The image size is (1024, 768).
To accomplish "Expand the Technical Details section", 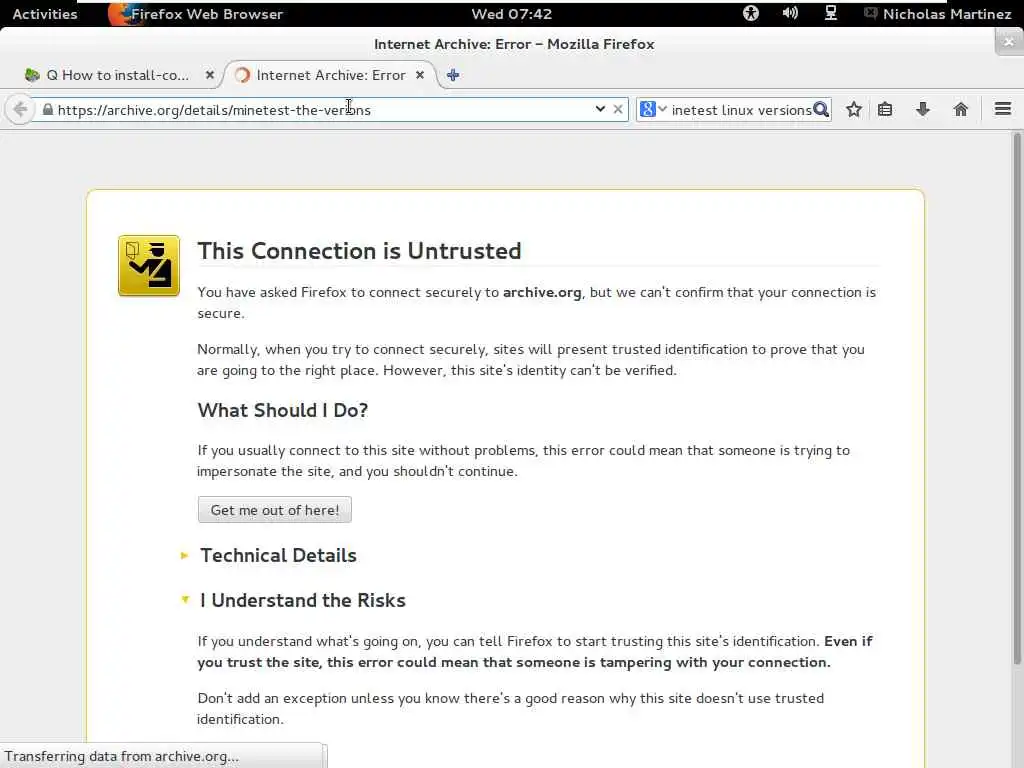I will click(278, 555).
